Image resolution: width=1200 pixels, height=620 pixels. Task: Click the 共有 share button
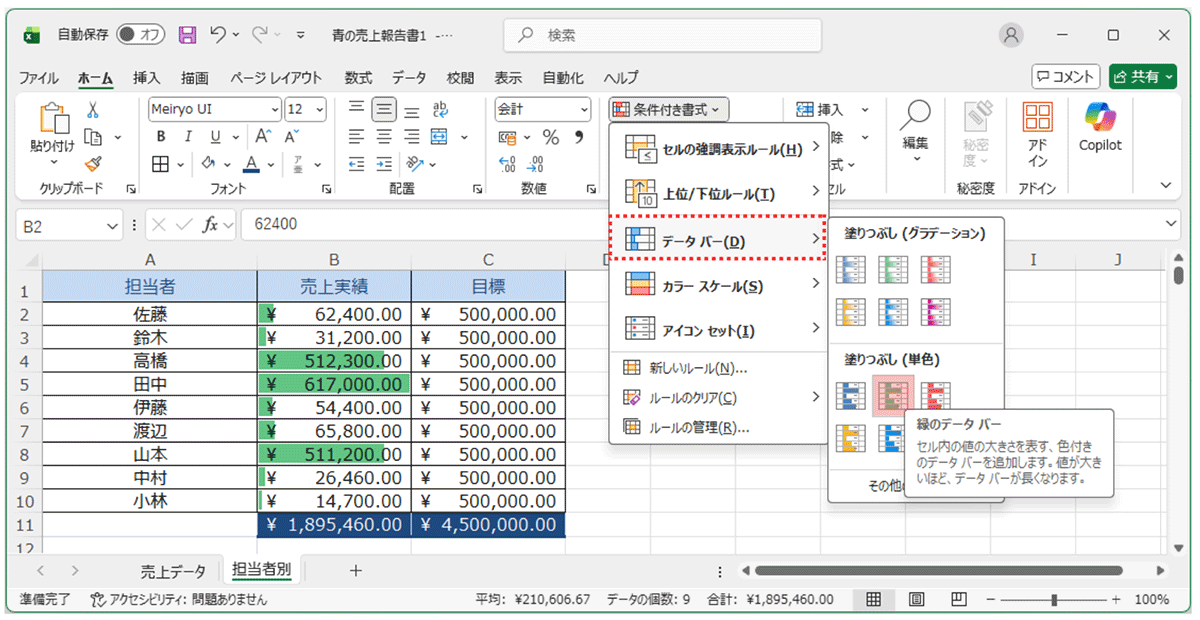[x=1142, y=76]
